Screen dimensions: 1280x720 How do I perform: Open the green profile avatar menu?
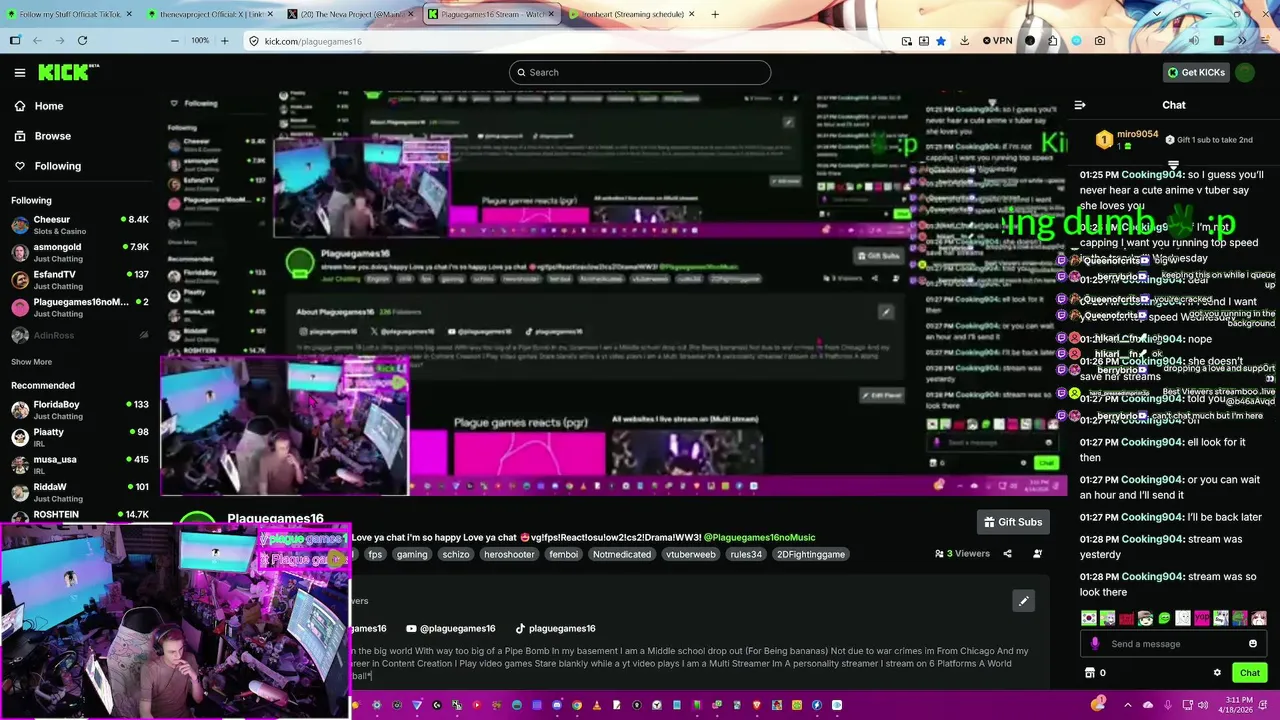[x=1245, y=72]
